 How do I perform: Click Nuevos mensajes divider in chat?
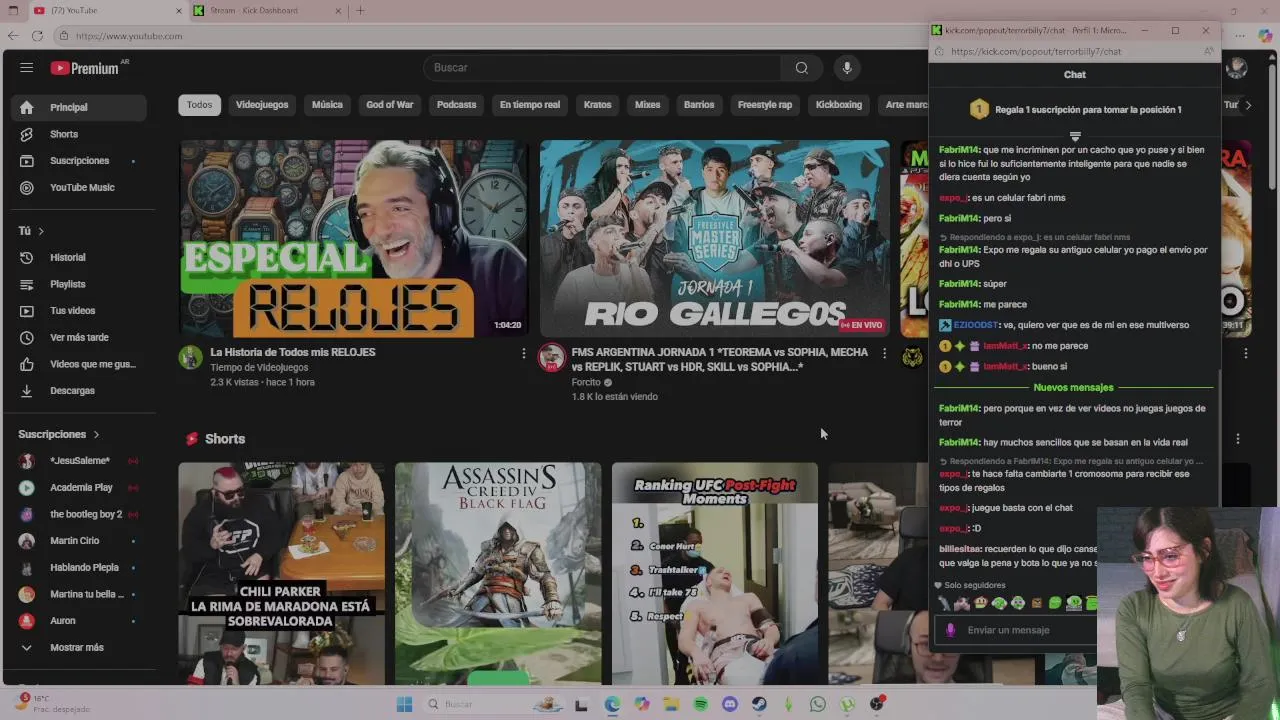coord(1073,387)
